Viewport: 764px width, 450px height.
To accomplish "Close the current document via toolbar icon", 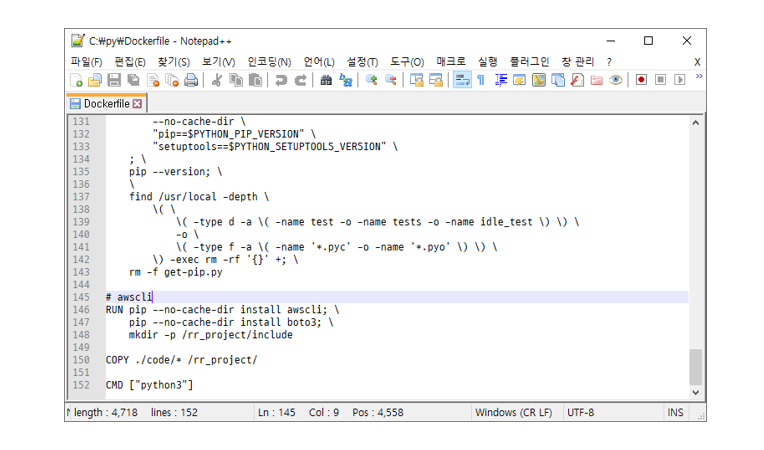I will tap(153, 80).
